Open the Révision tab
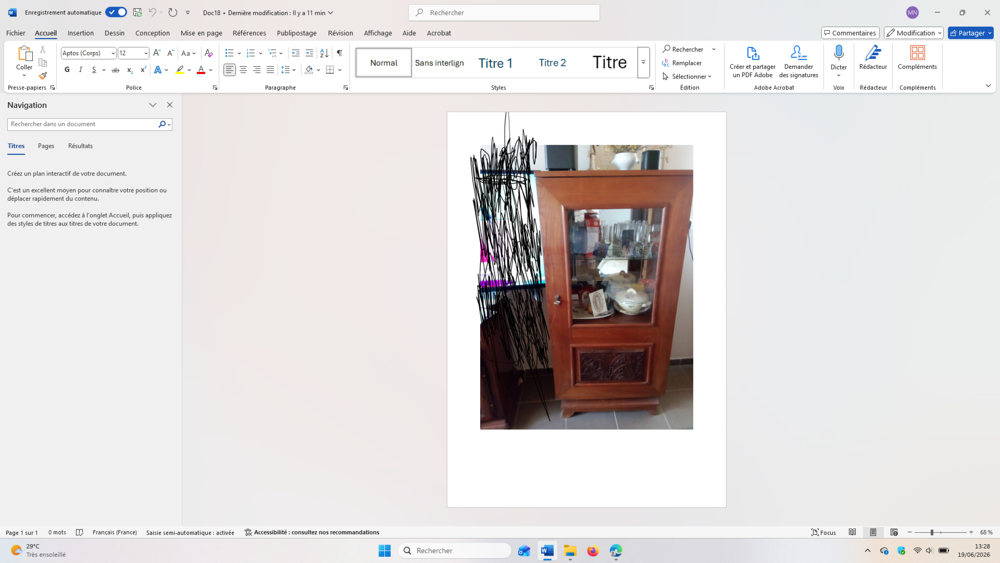The image size is (1000, 563). (340, 33)
